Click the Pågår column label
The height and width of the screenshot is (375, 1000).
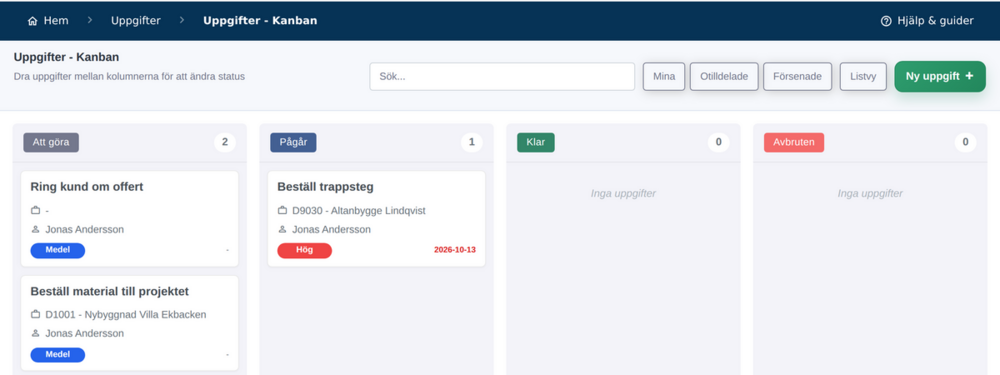tap(293, 142)
